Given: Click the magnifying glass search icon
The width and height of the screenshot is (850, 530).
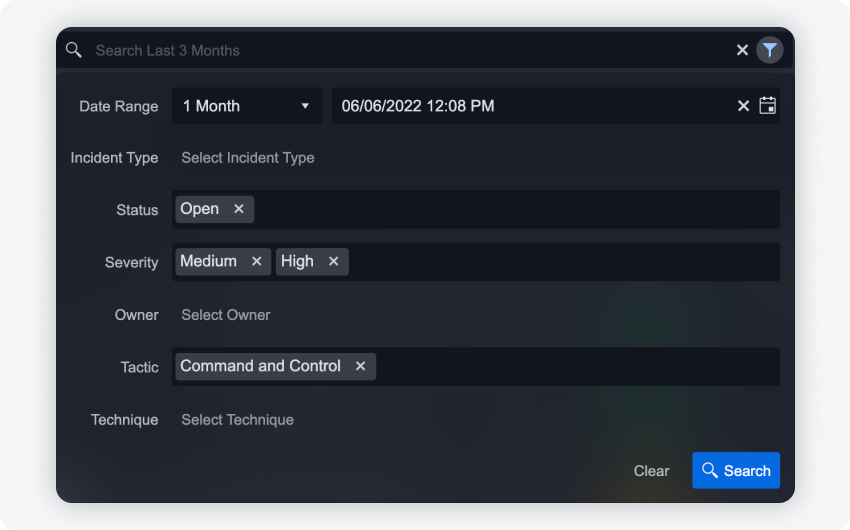Looking at the screenshot, I should pyautogui.click(x=74, y=50).
